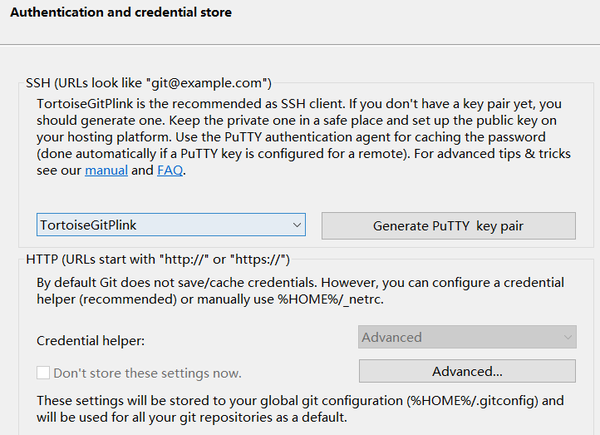Click the HTTP group label with URL examples
Viewport: 600px width, 435px height.
click(158, 260)
